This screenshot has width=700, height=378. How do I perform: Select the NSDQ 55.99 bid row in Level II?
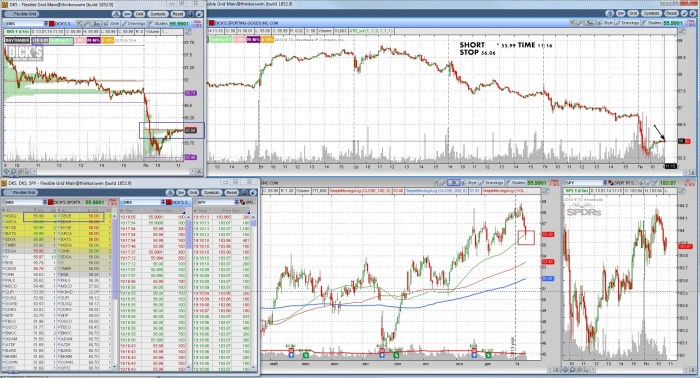[x=29, y=216]
